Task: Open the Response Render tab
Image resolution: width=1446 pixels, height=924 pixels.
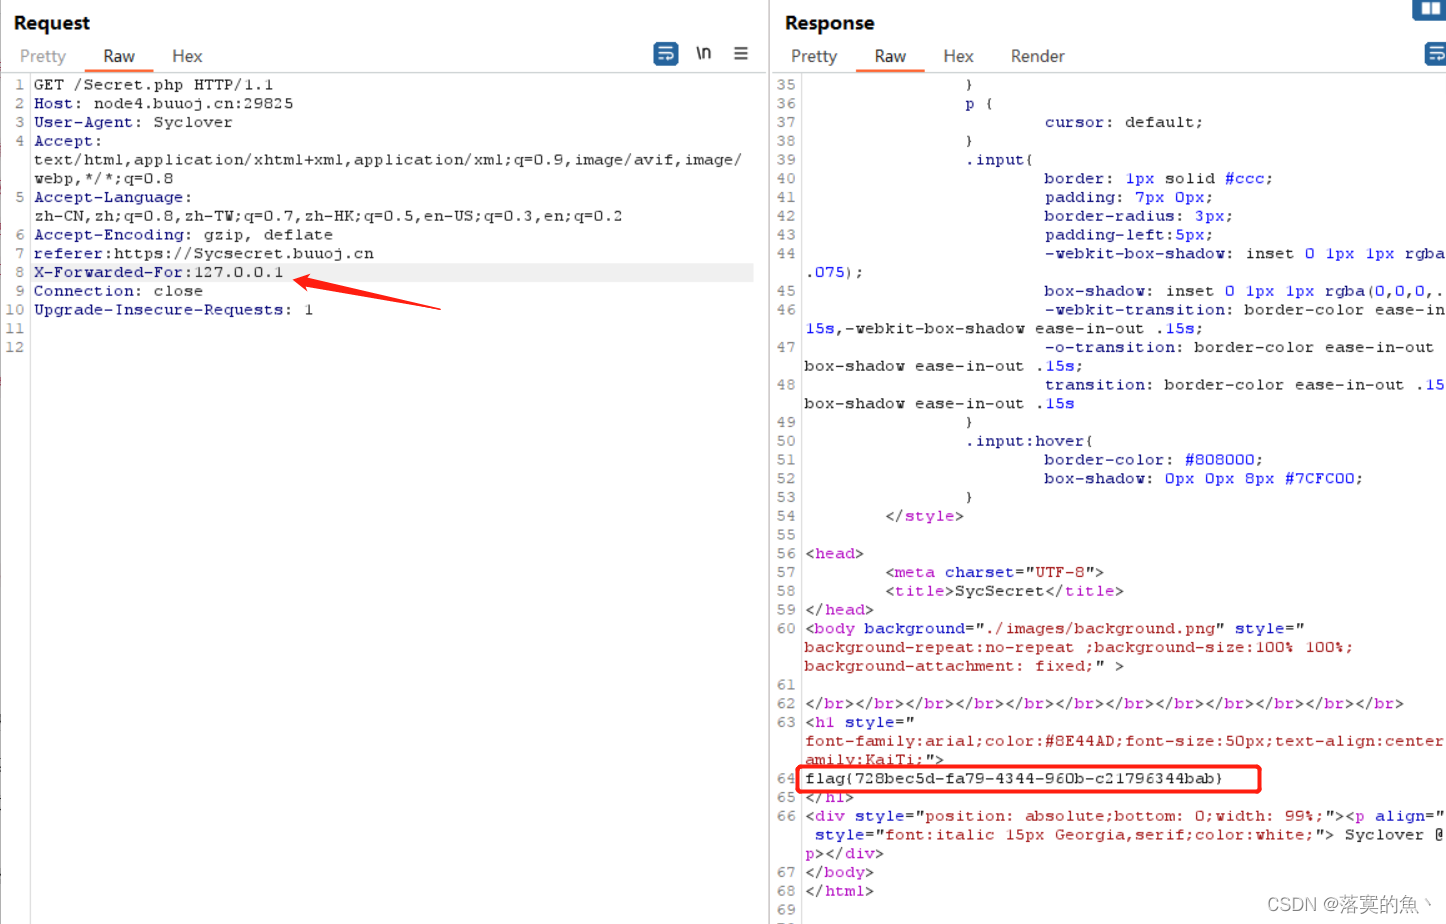Action: point(1037,56)
